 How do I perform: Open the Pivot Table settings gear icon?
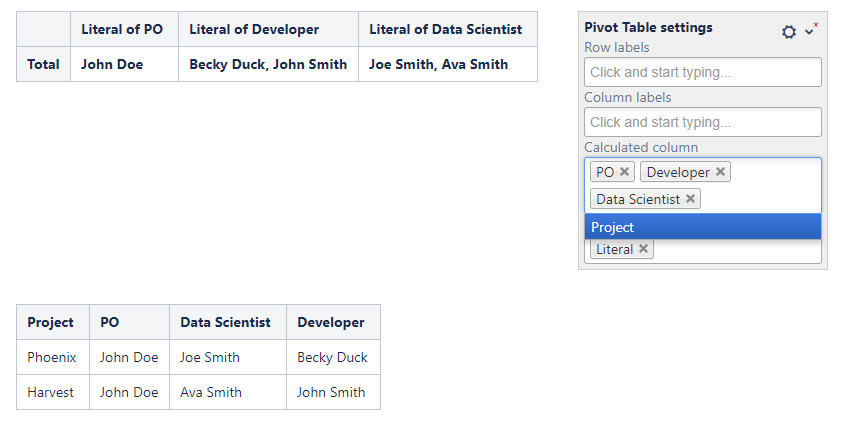point(789,32)
